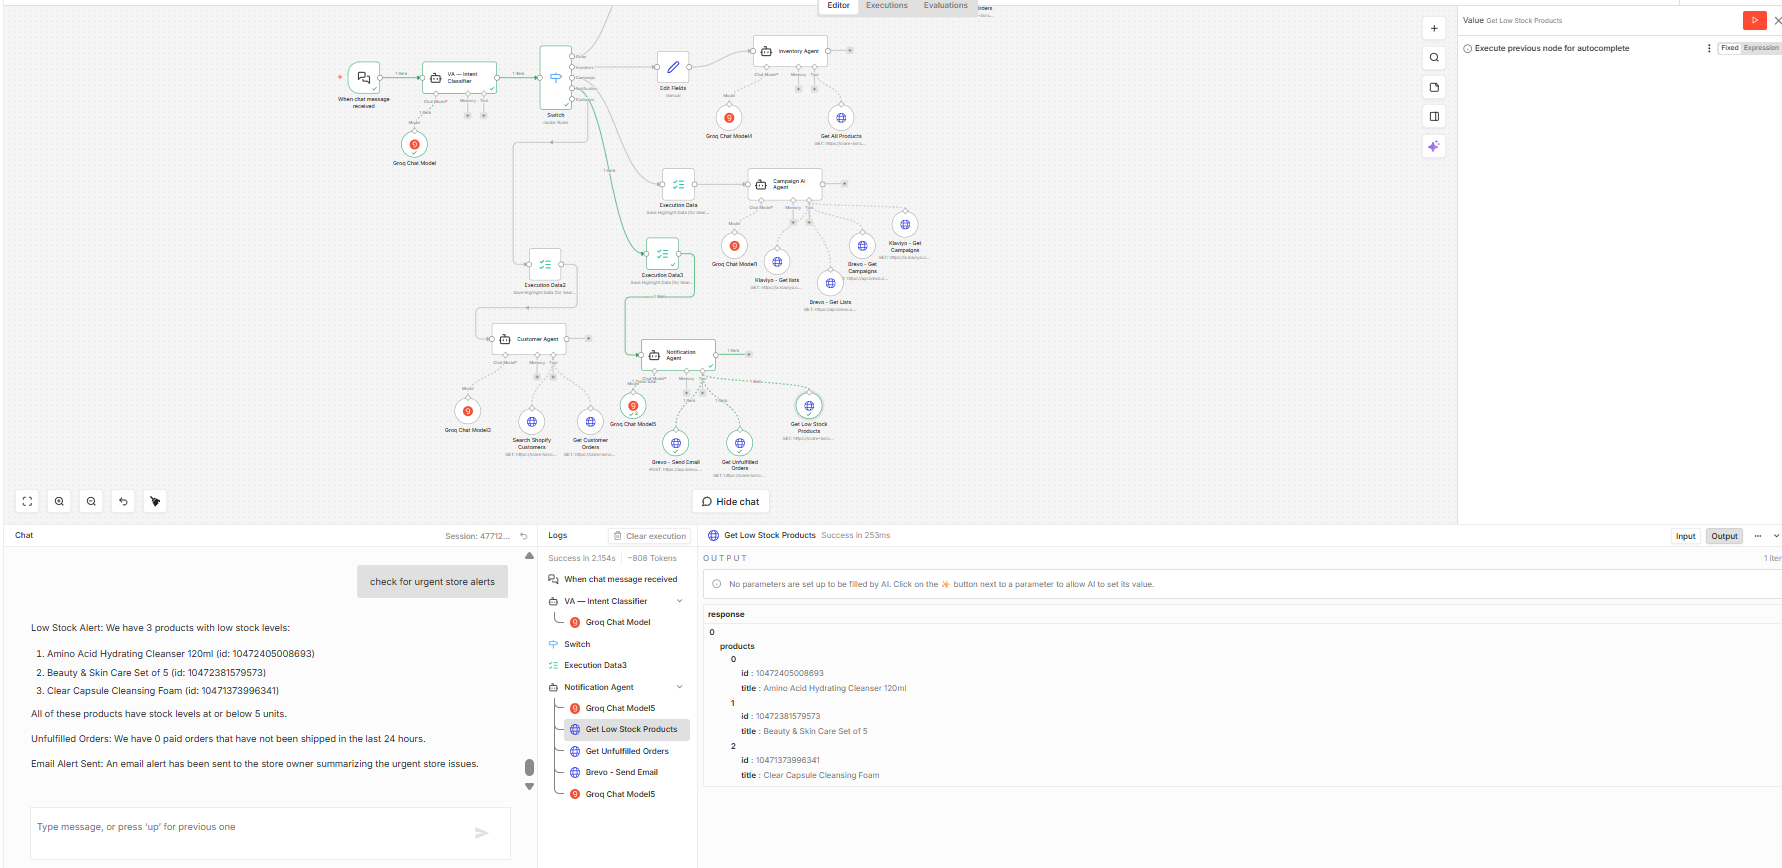The width and height of the screenshot is (1782, 868).
Task: Select the Customer Agent node
Action: pos(529,339)
